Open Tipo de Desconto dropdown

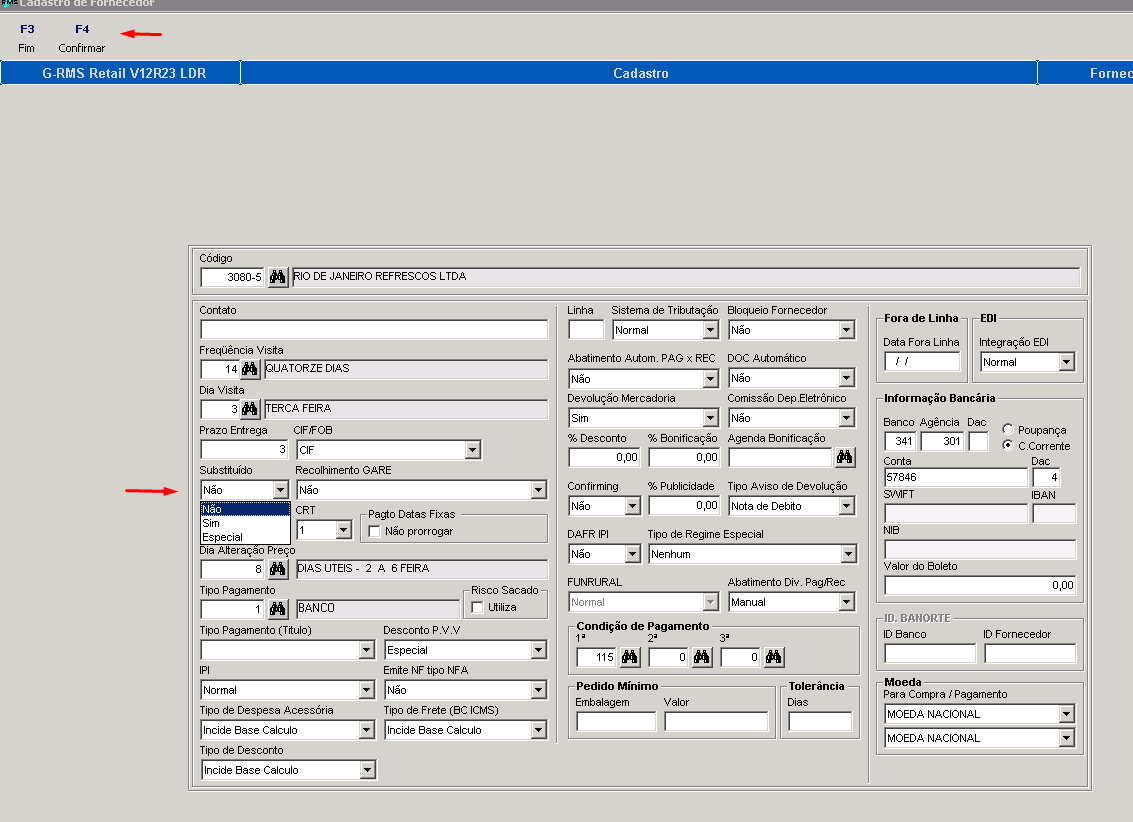tap(367, 770)
